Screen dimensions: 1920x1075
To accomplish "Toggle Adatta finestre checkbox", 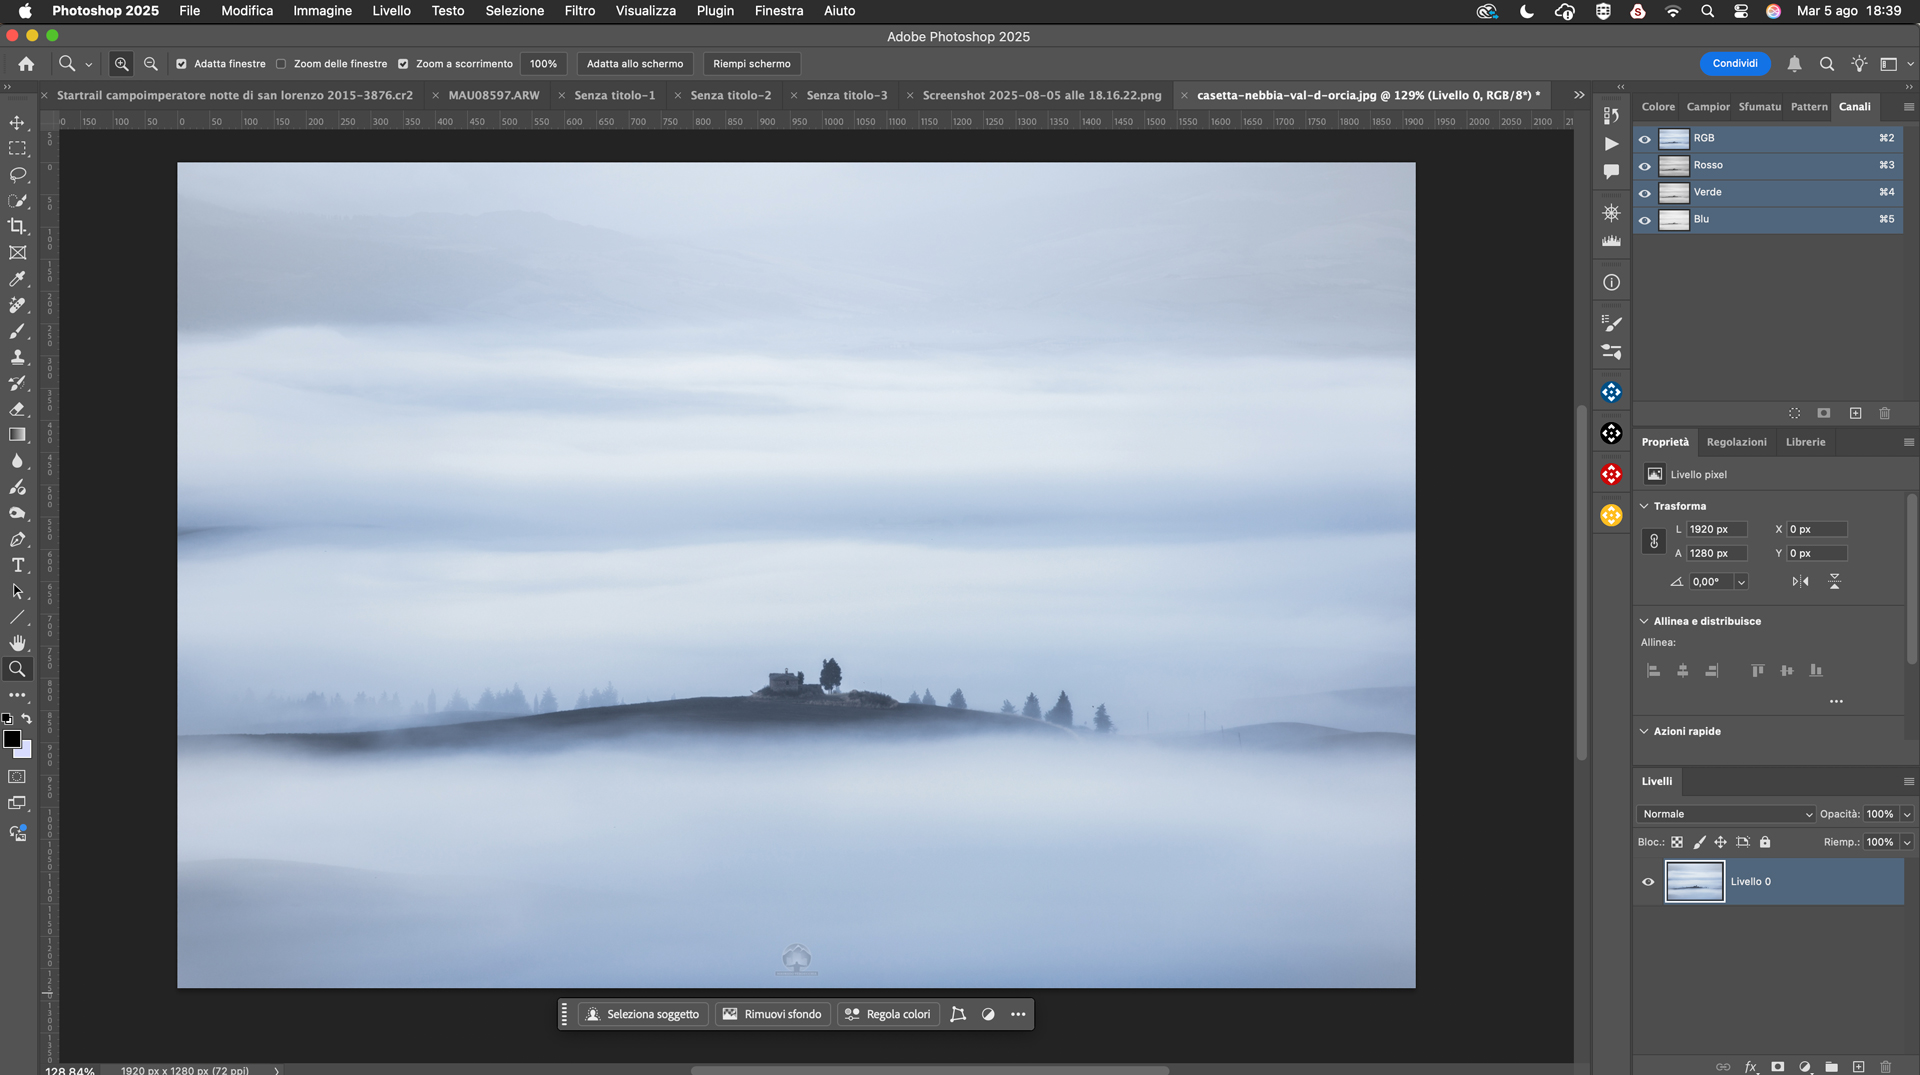I will (x=181, y=64).
